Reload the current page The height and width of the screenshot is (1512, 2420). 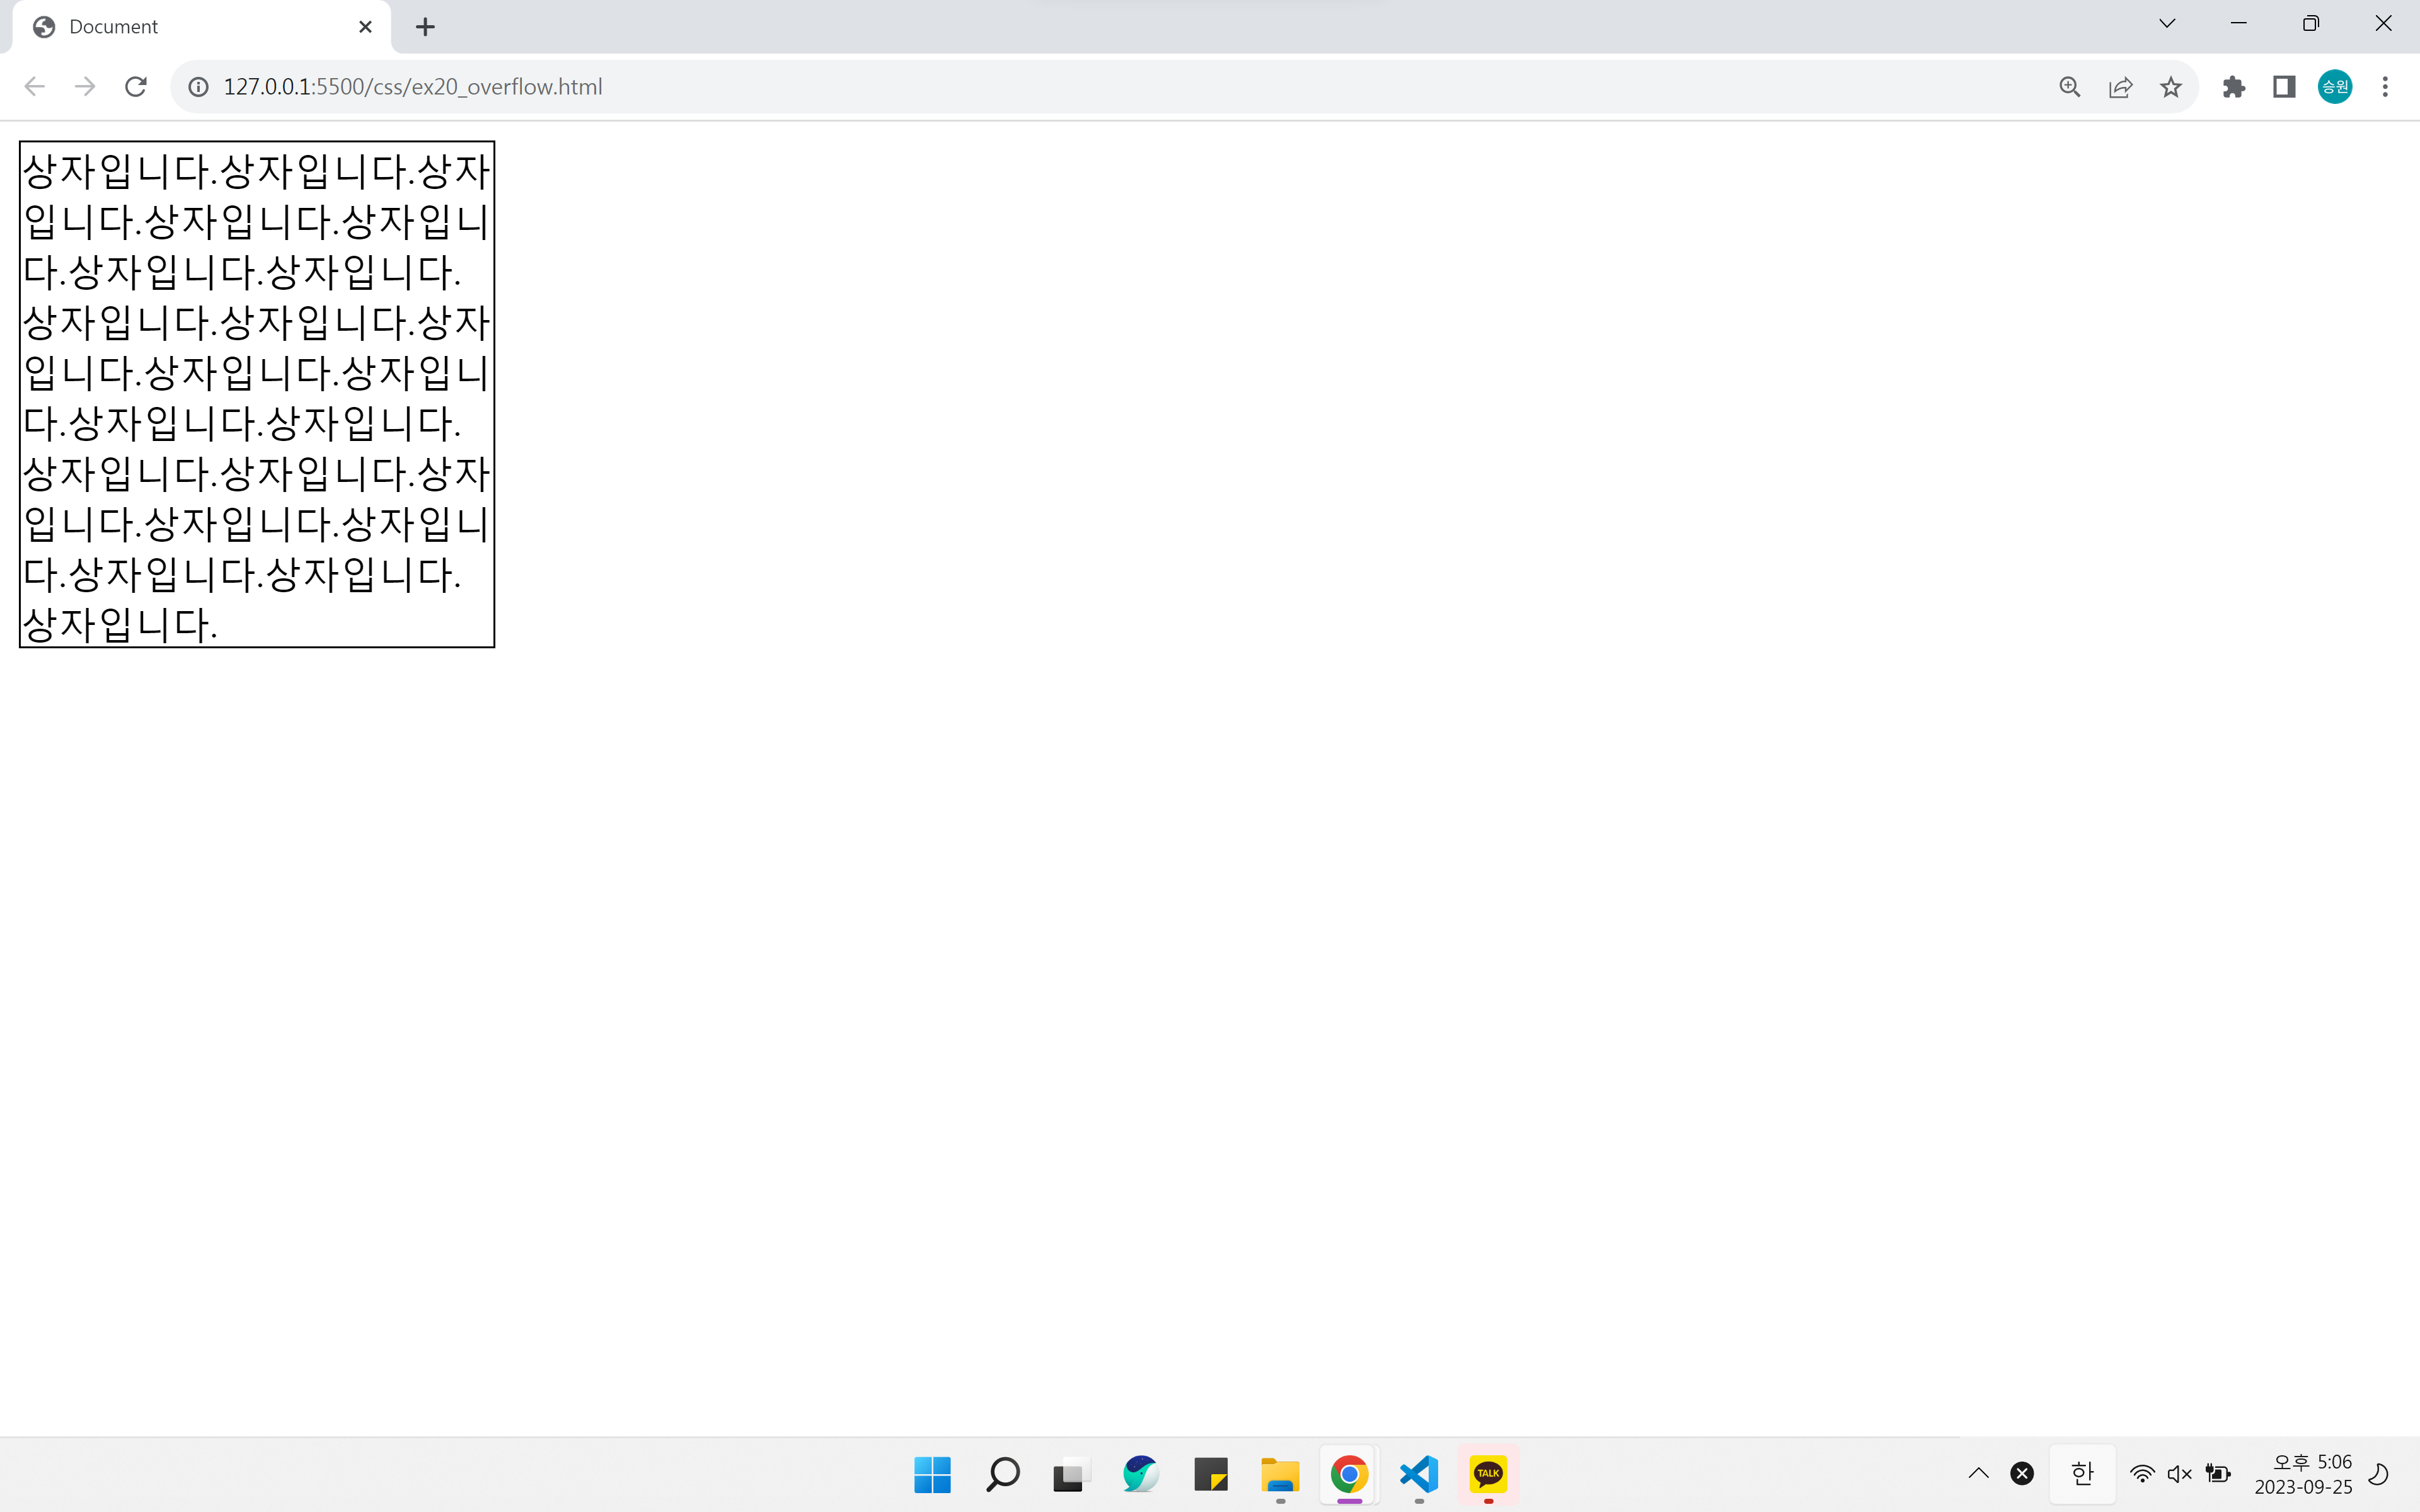tap(136, 87)
